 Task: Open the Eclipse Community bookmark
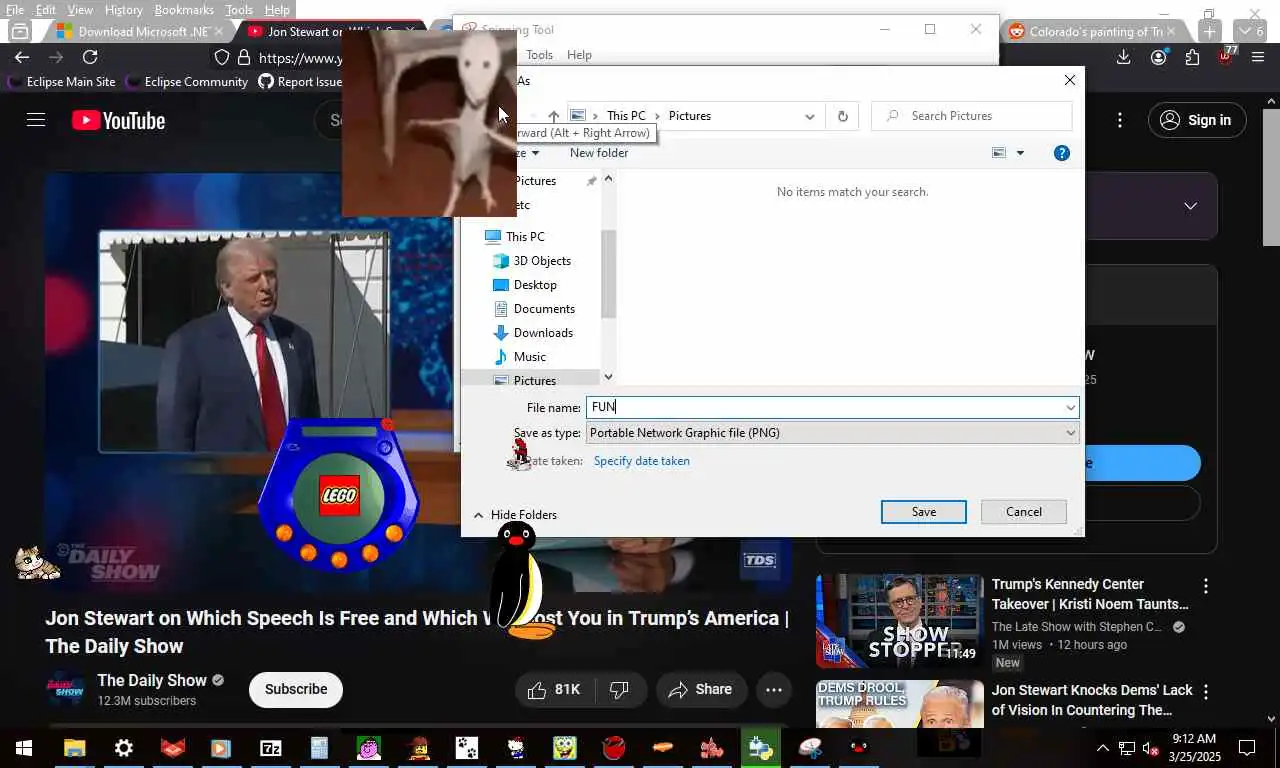coord(186,82)
